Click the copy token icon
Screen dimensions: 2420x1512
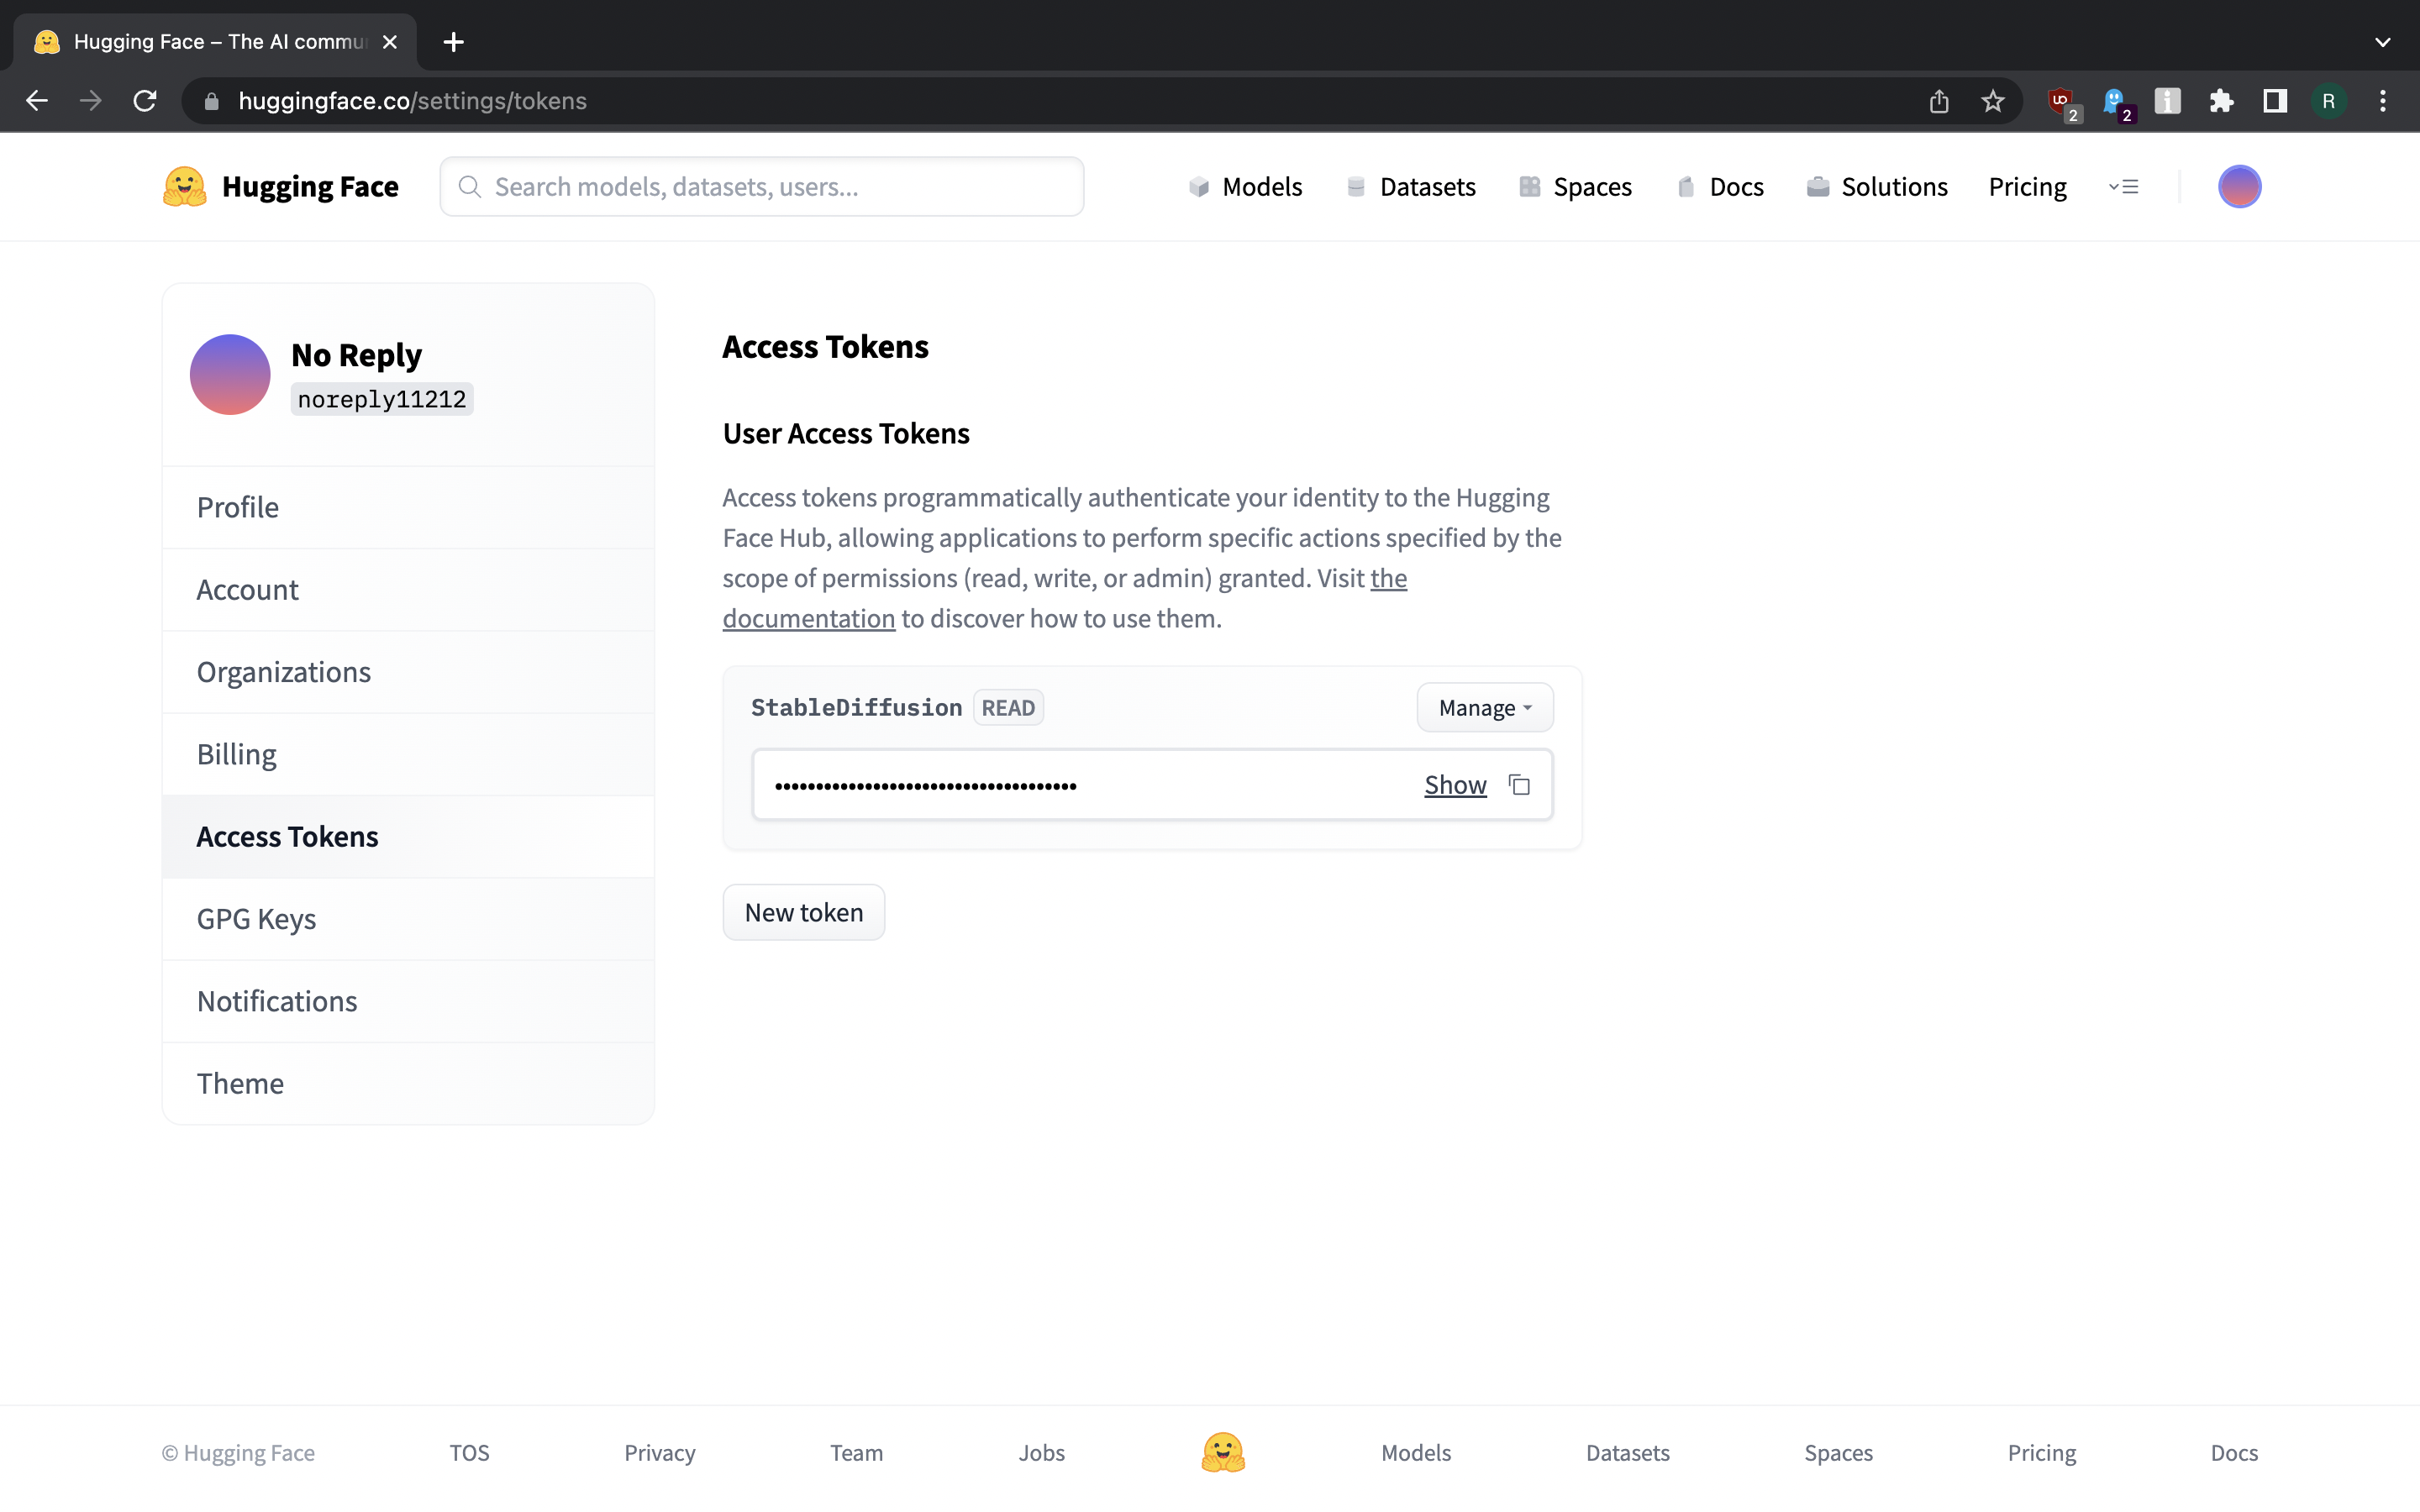coord(1519,785)
